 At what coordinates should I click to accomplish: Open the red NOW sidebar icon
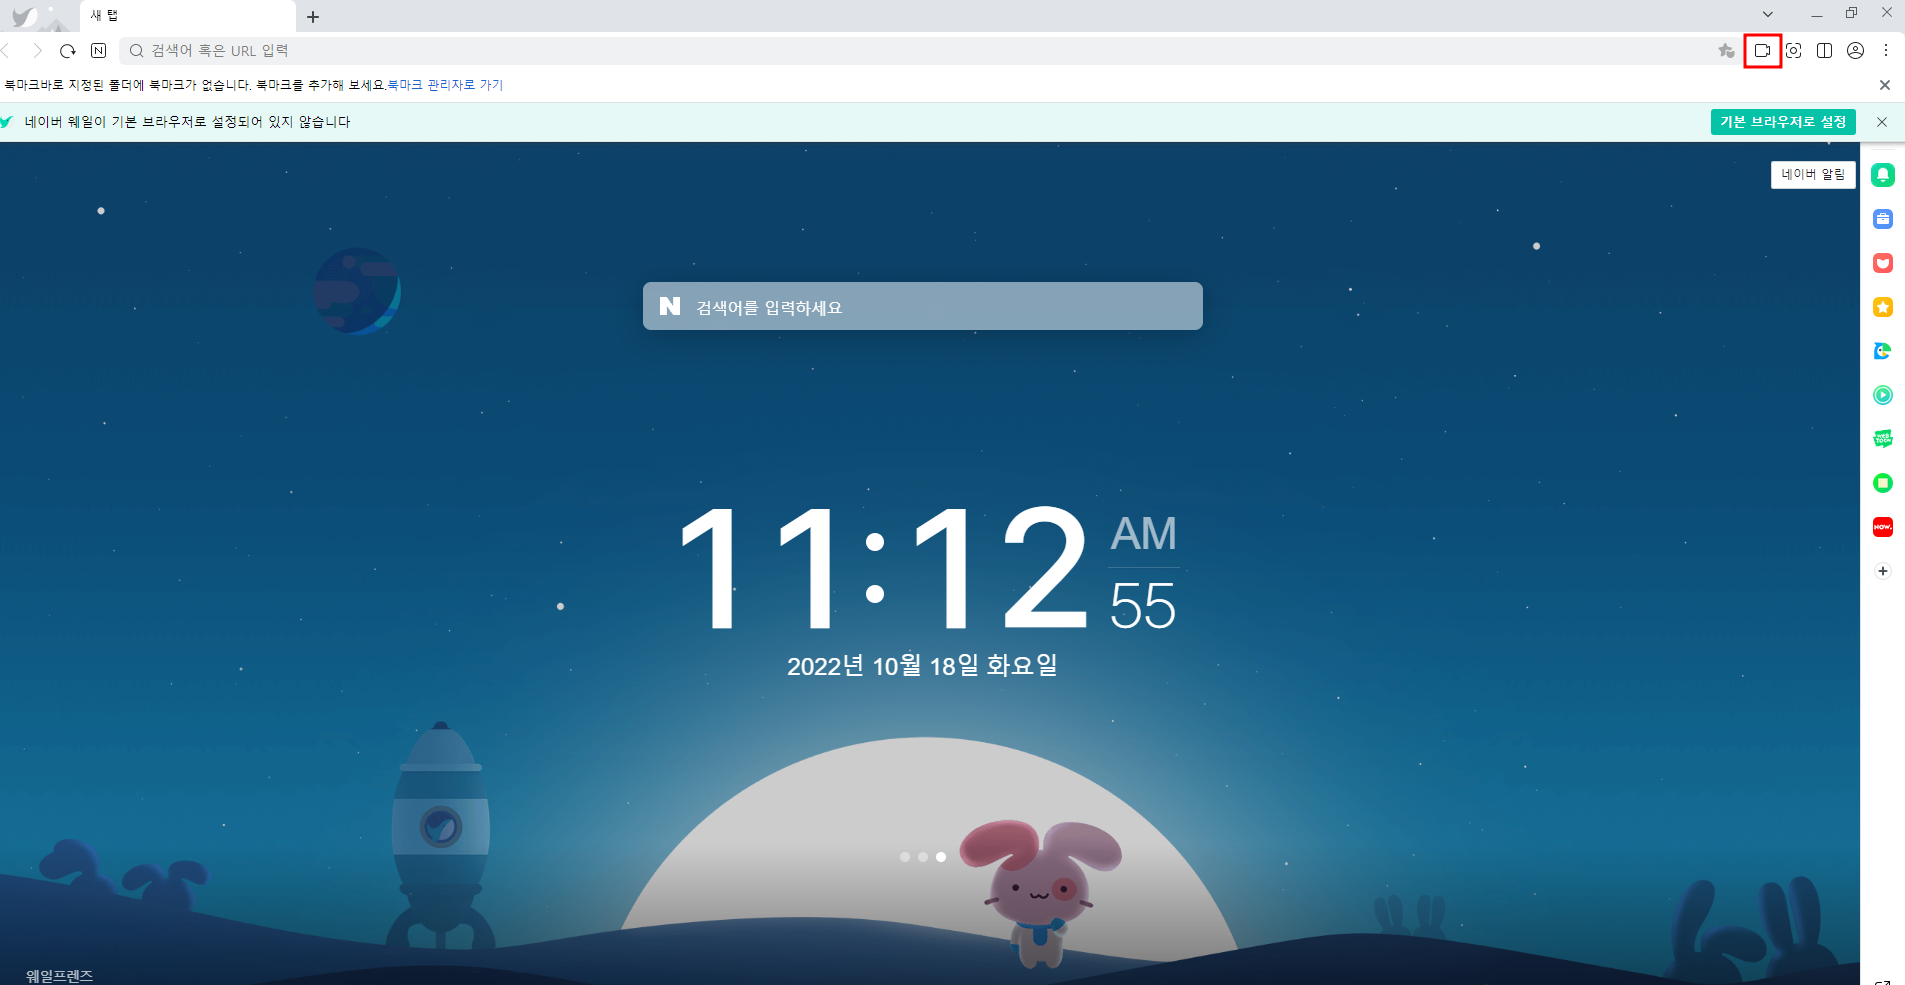[1883, 527]
